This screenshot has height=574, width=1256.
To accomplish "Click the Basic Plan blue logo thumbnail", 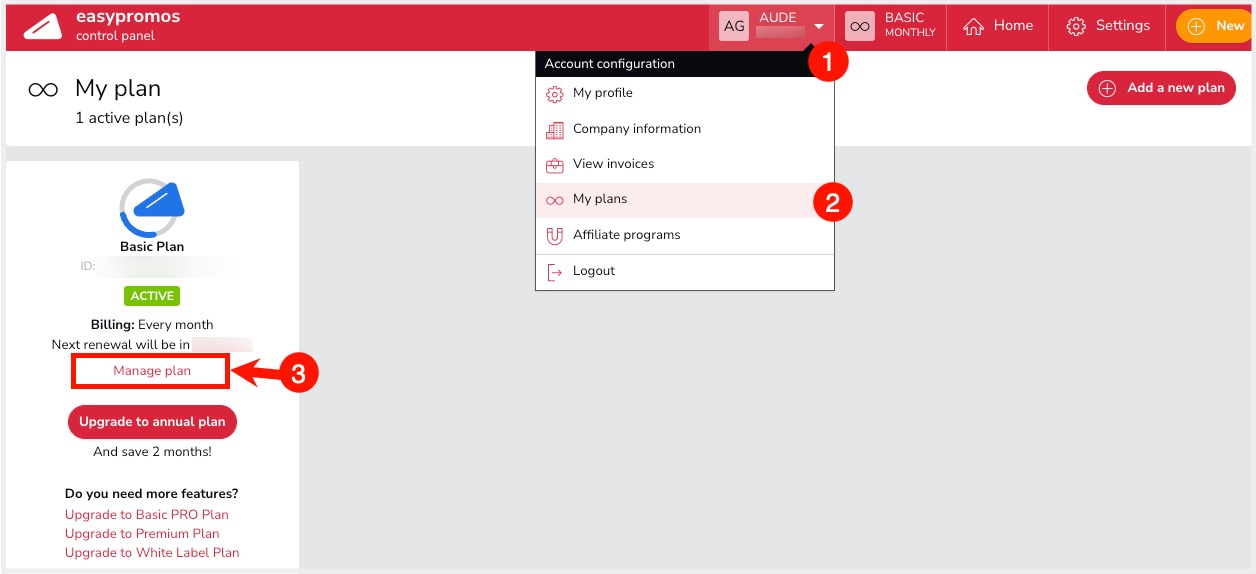I will click(152, 208).
